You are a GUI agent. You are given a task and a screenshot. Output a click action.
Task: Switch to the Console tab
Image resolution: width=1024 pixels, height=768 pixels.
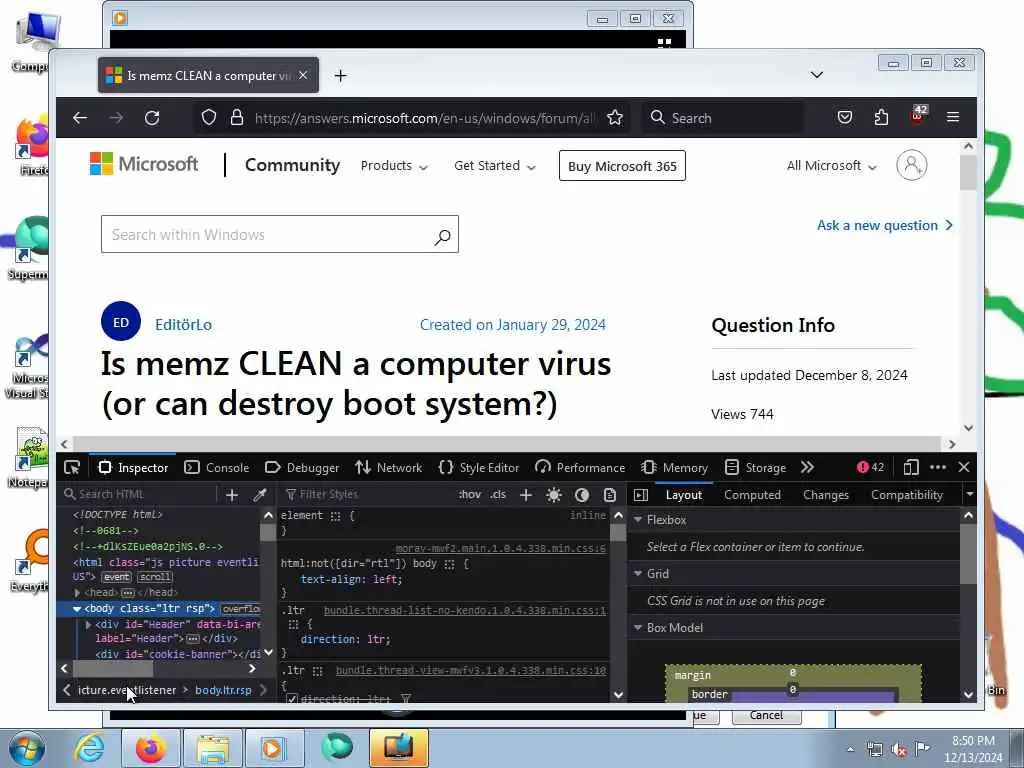[217, 468]
